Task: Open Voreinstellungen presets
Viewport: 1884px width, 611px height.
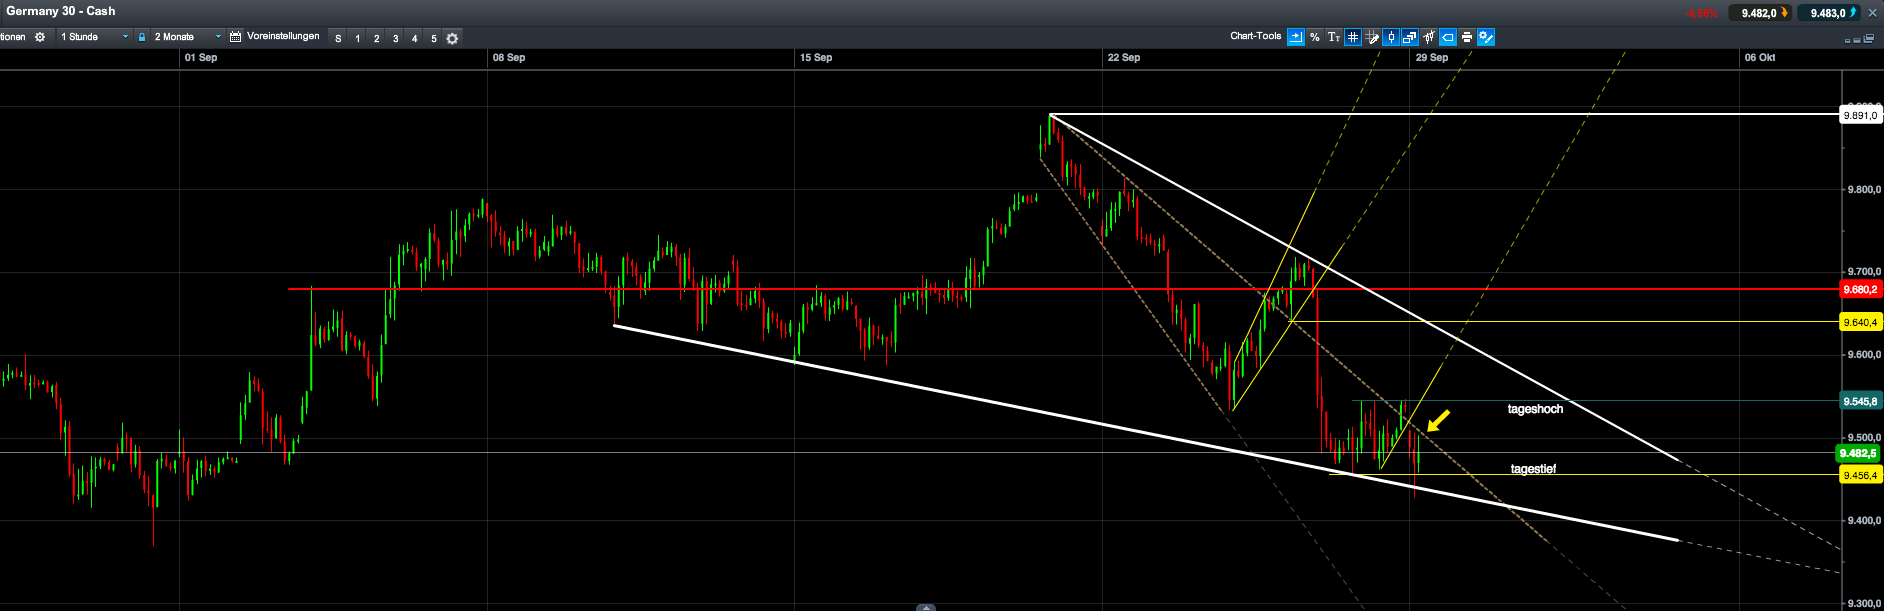Action: click(283, 36)
